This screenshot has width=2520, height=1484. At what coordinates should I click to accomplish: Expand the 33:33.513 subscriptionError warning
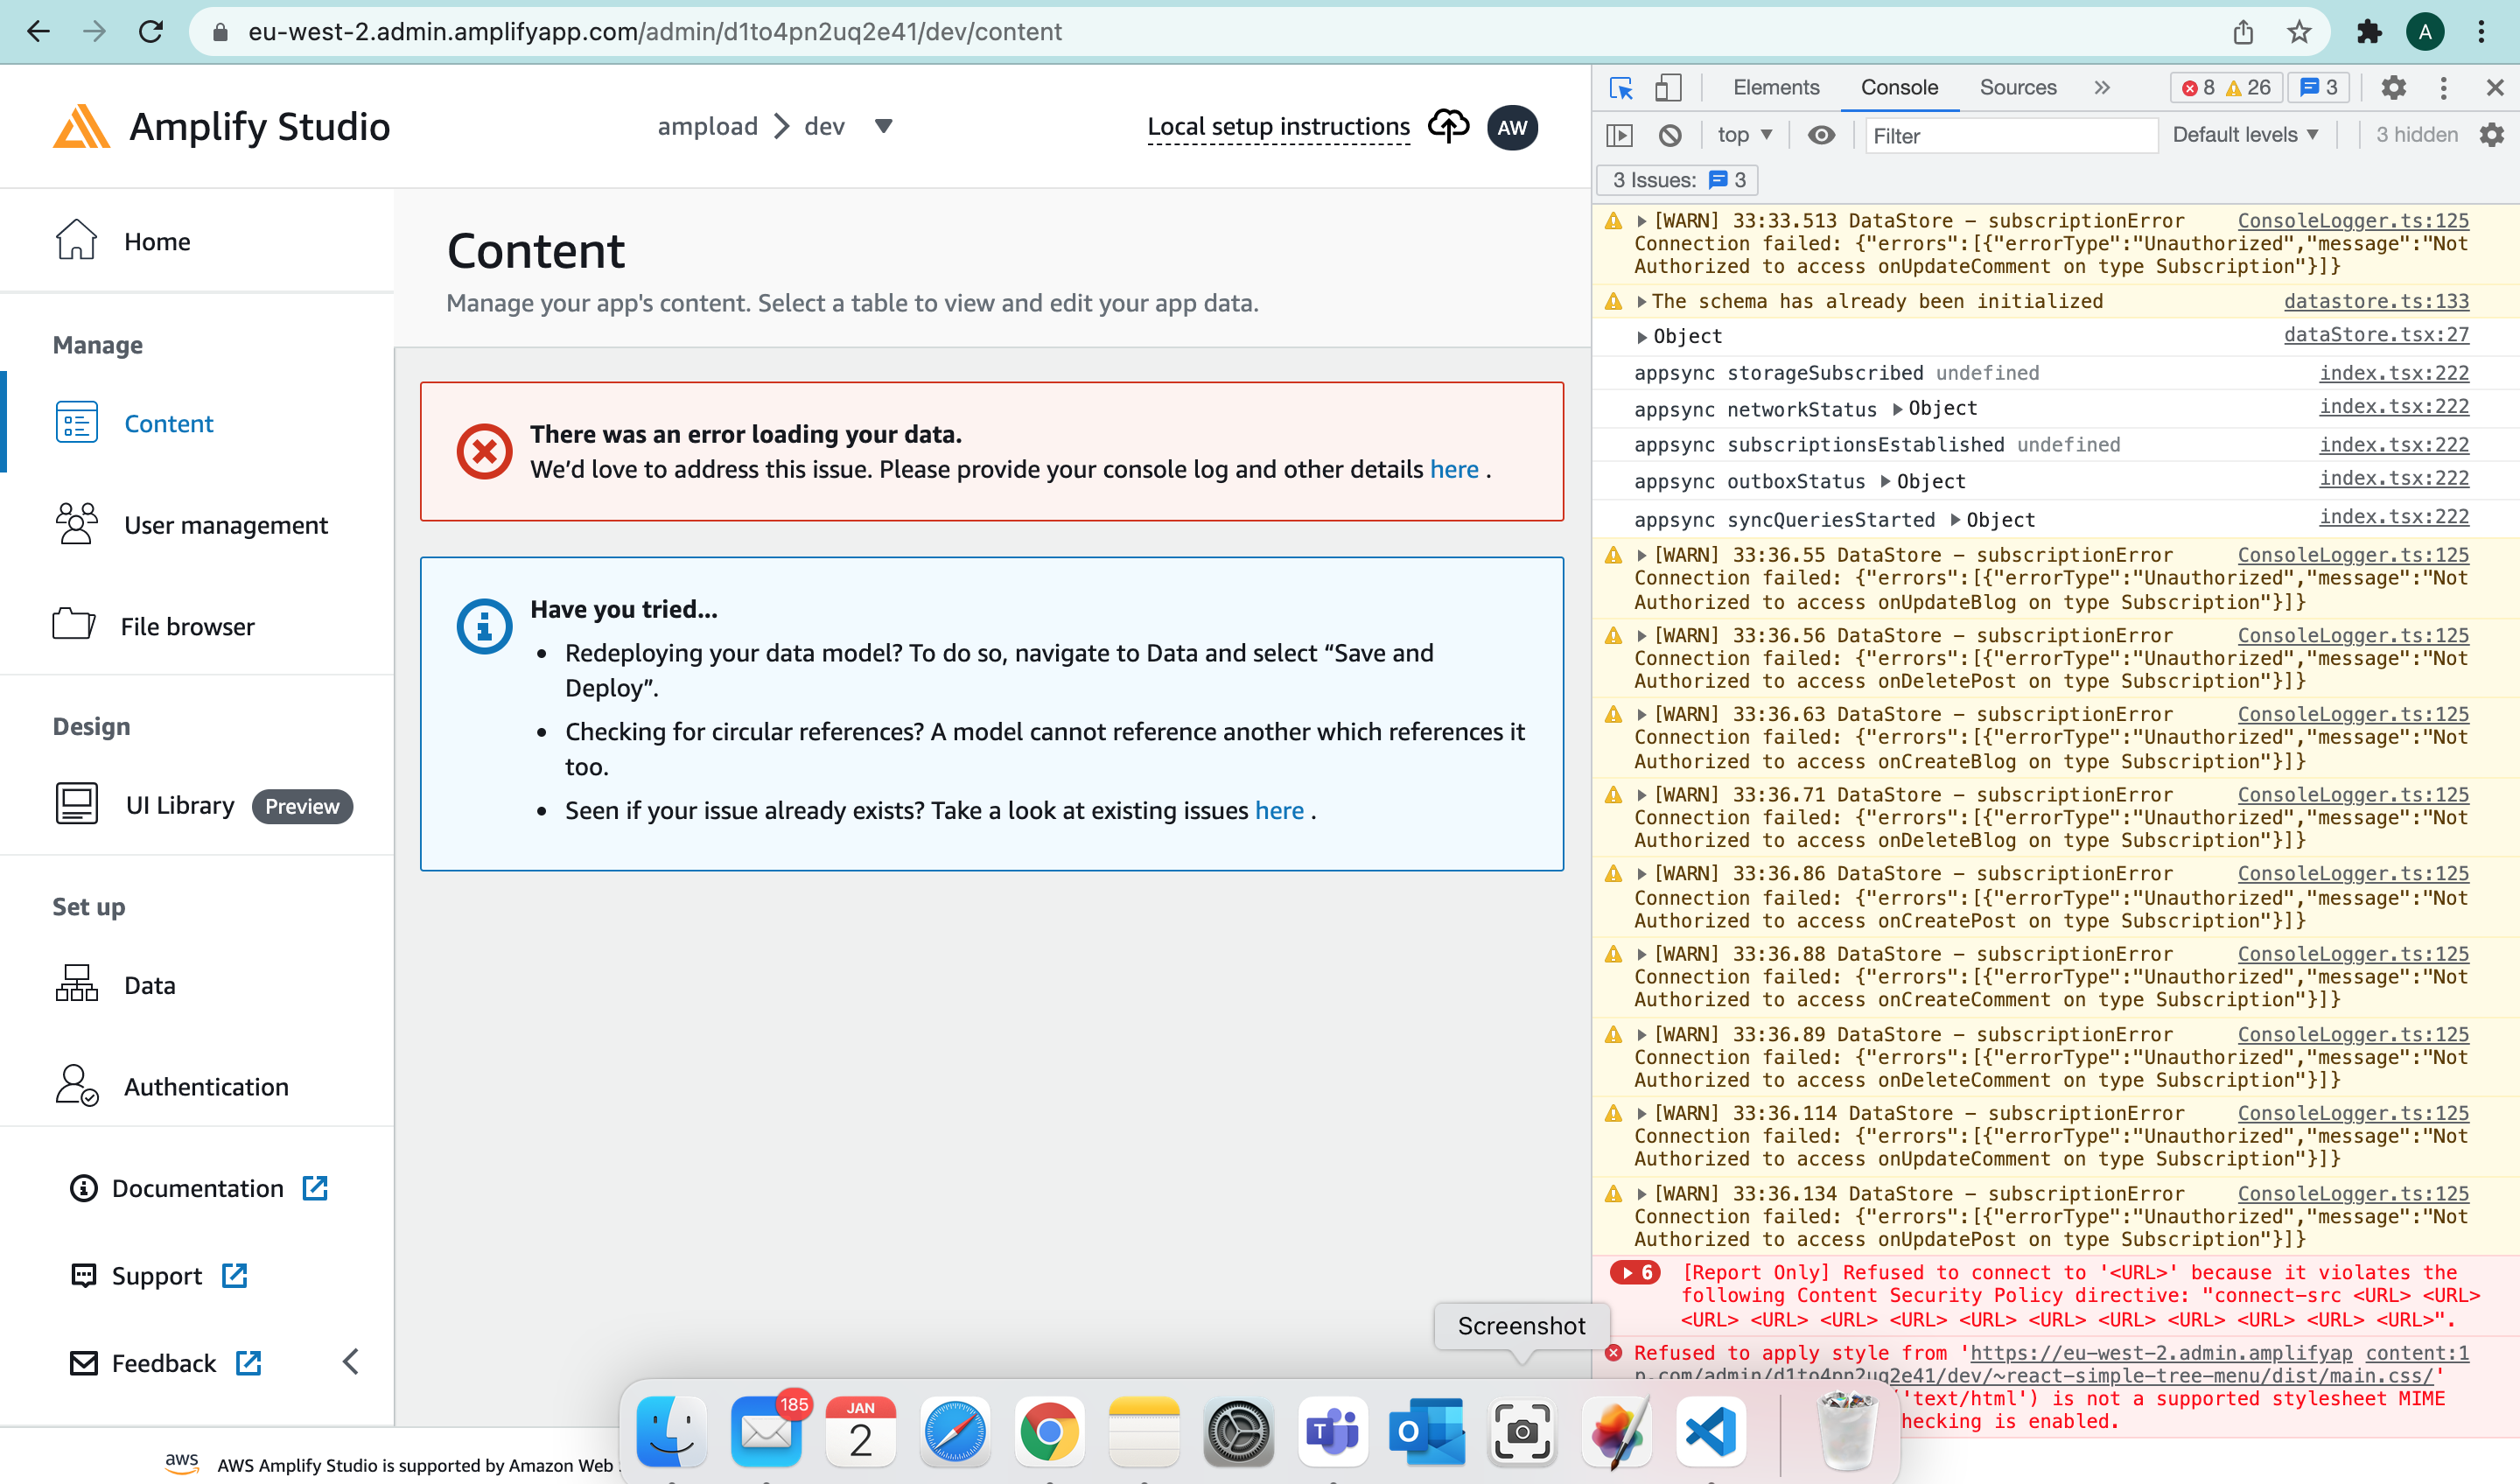click(1641, 221)
